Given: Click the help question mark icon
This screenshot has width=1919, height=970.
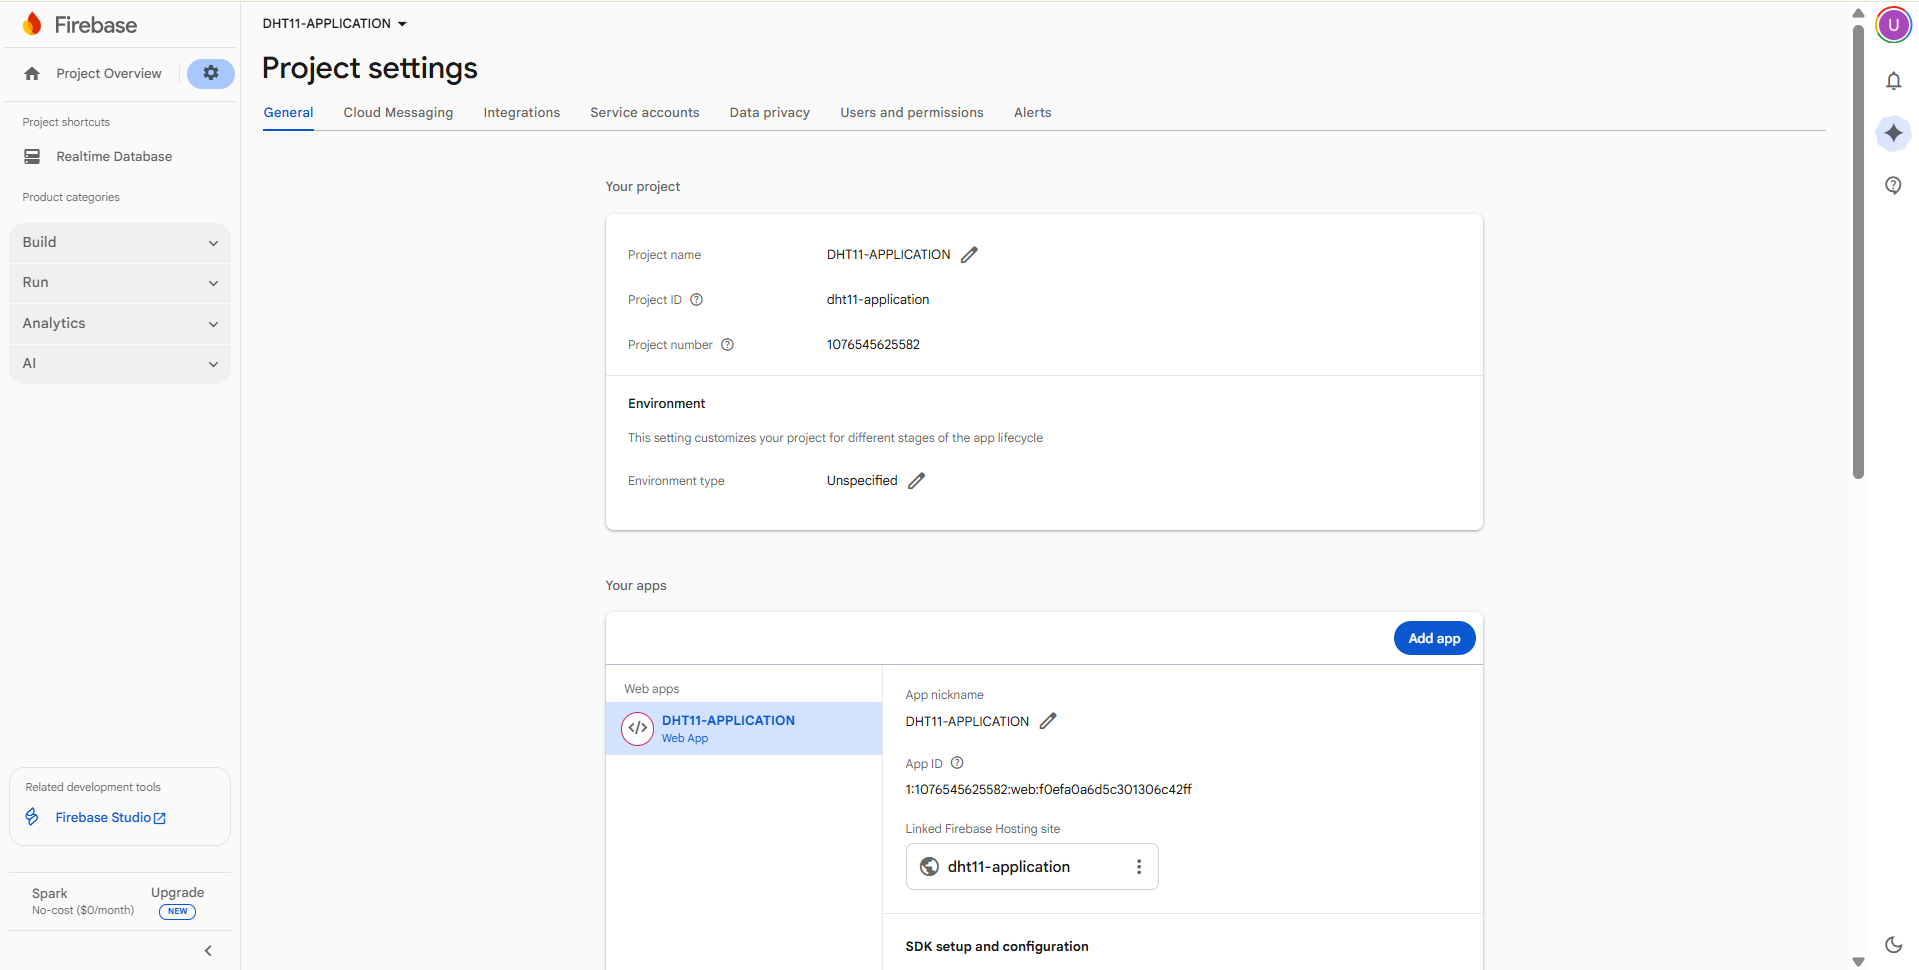Looking at the screenshot, I should point(1893,186).
